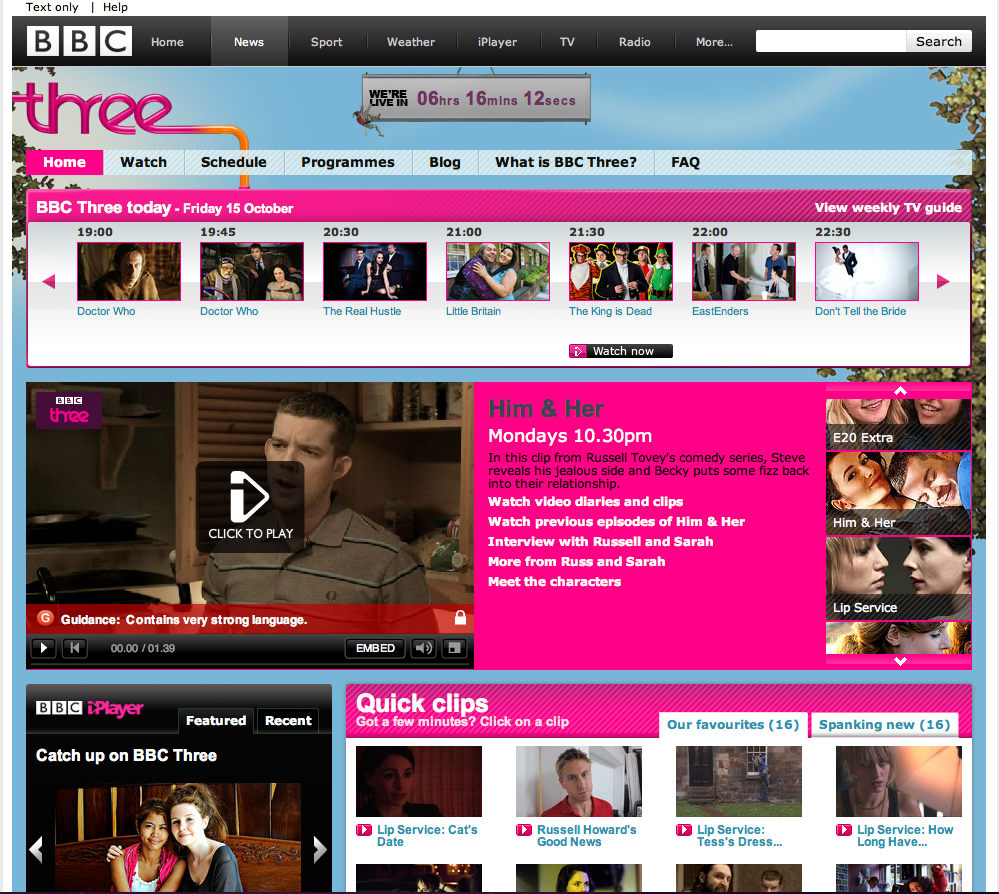The height and width of the screenshot is (894, 999).
Task: Open the 20:30 Real Hustle thumbnail
Action: click(x=374, y=270)
